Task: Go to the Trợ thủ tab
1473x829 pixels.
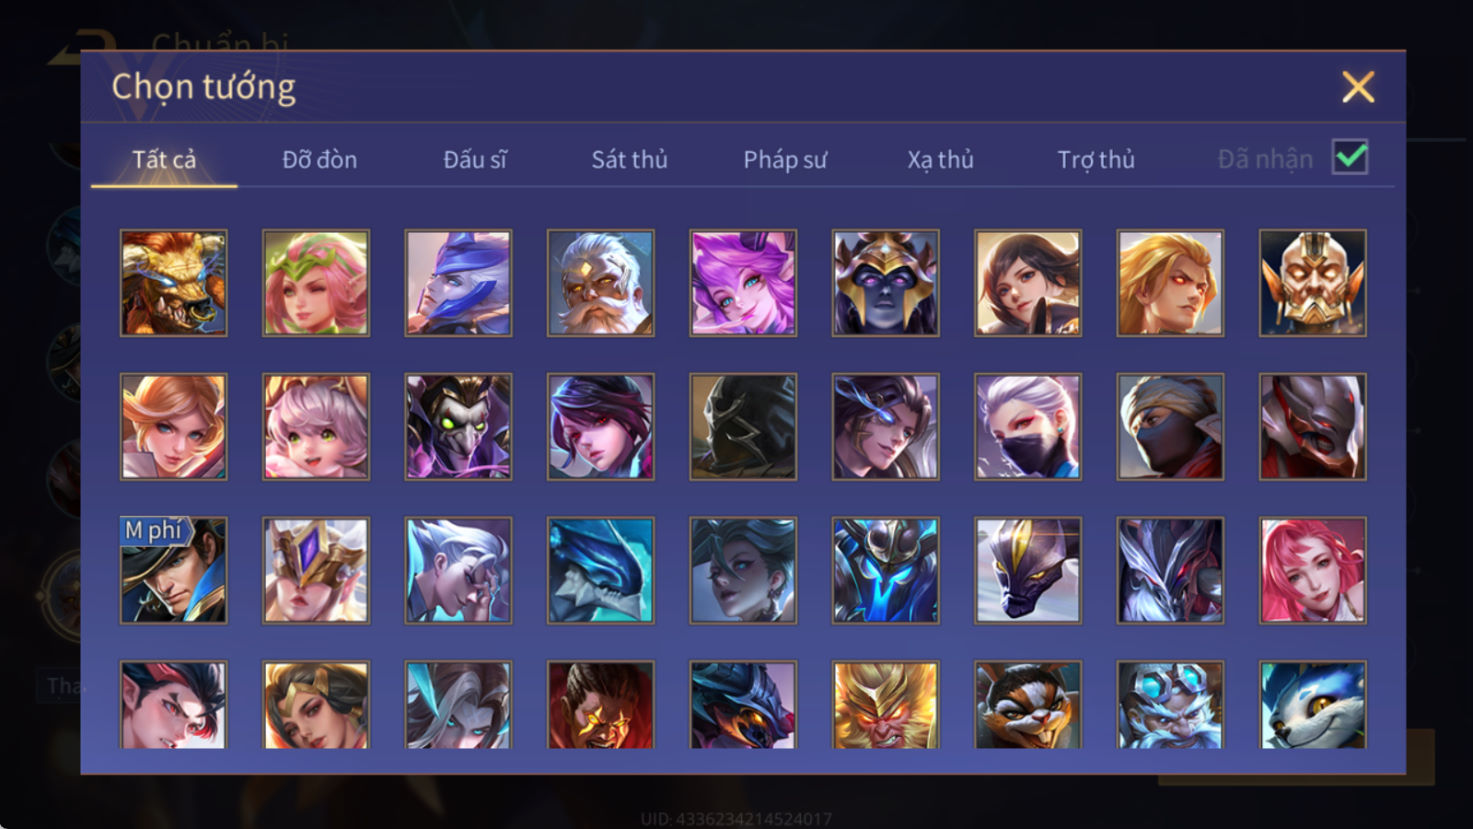Action: pos(1096,160)
